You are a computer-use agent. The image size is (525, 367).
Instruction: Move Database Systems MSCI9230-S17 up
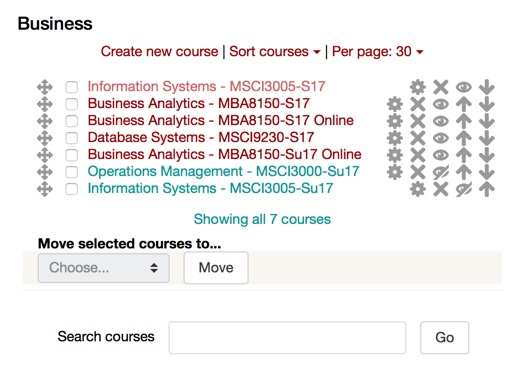(464, 138)
